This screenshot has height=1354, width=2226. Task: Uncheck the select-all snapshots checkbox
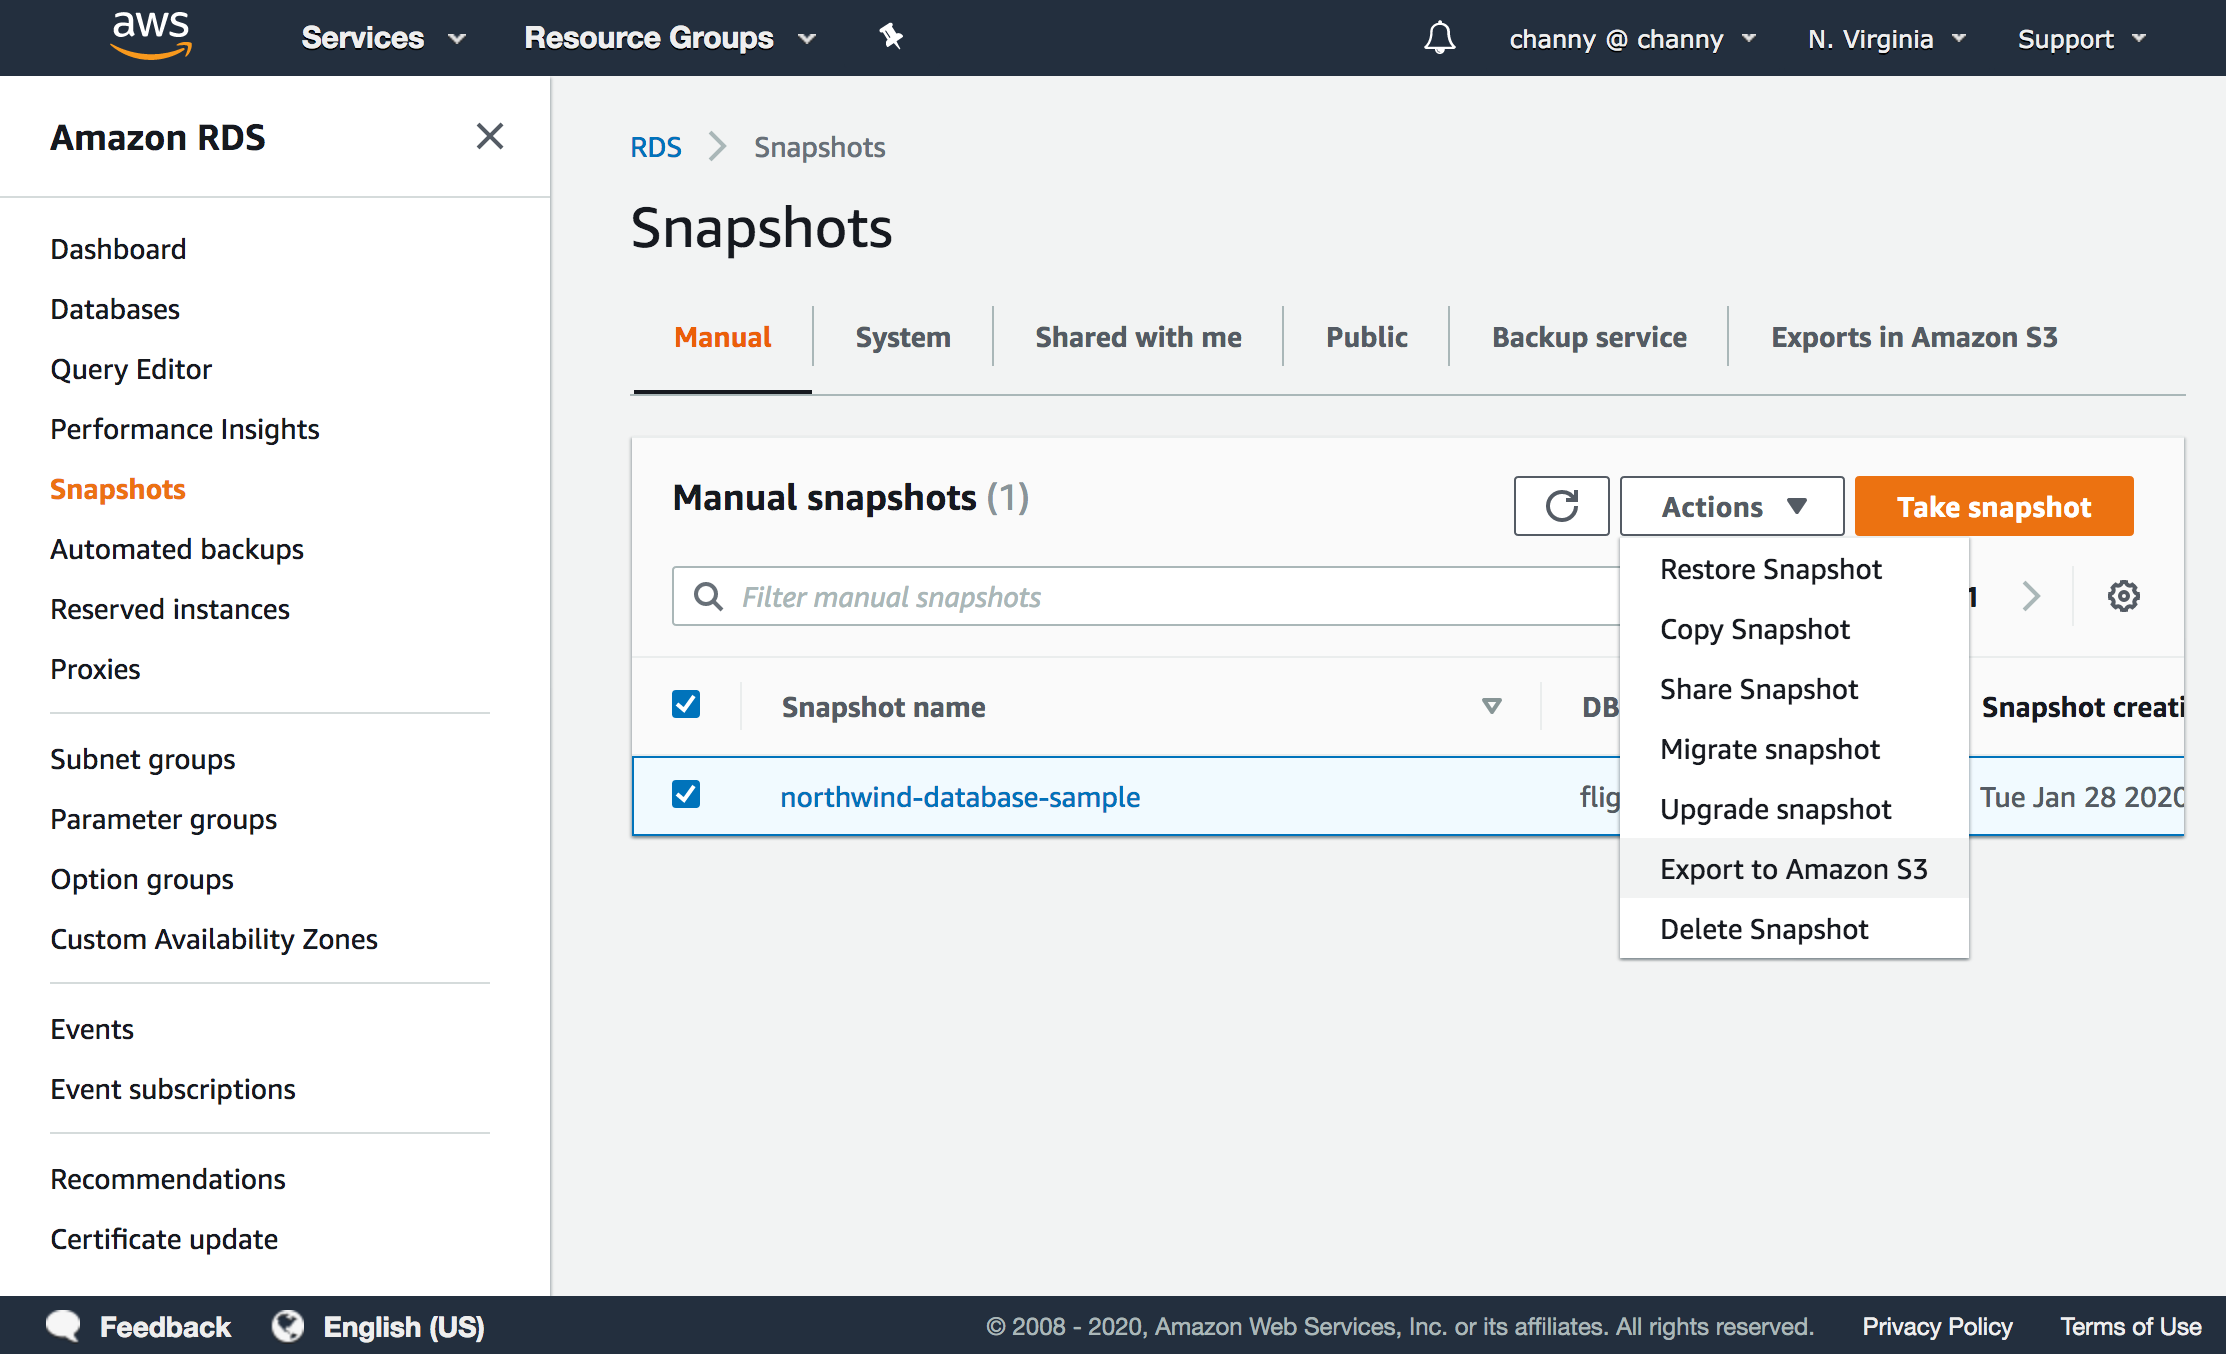pos(686,705)
